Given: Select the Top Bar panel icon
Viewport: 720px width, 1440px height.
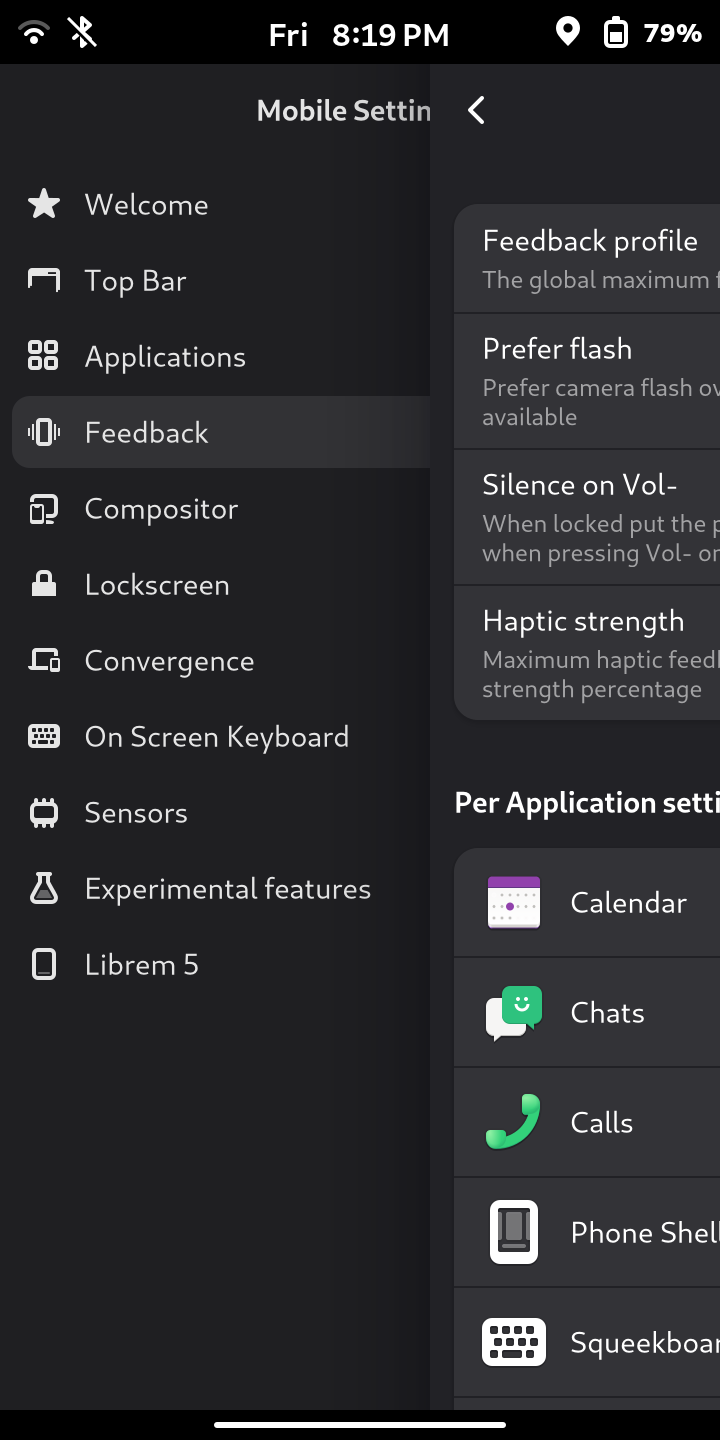Looking at the screenshot, I should point(44,281).
